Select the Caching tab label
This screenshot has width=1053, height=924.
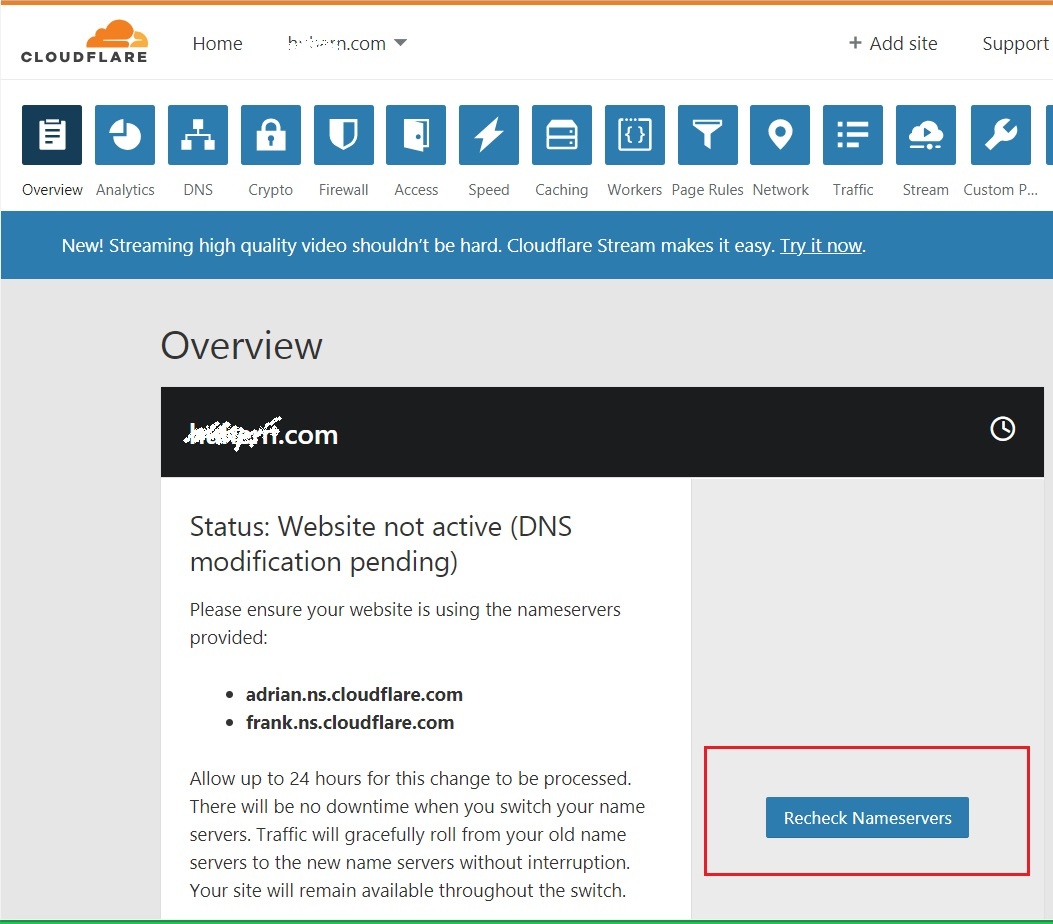pos(562,190)
